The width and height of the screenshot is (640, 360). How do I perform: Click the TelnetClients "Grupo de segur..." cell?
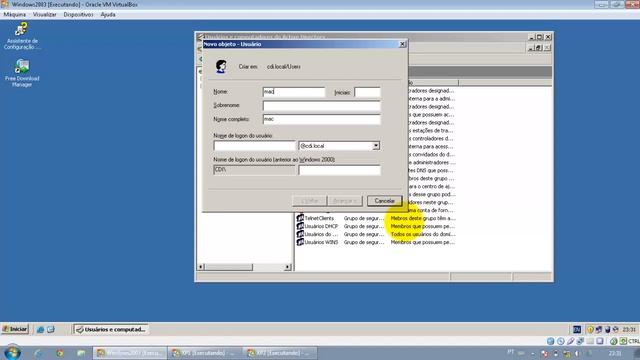364,218
